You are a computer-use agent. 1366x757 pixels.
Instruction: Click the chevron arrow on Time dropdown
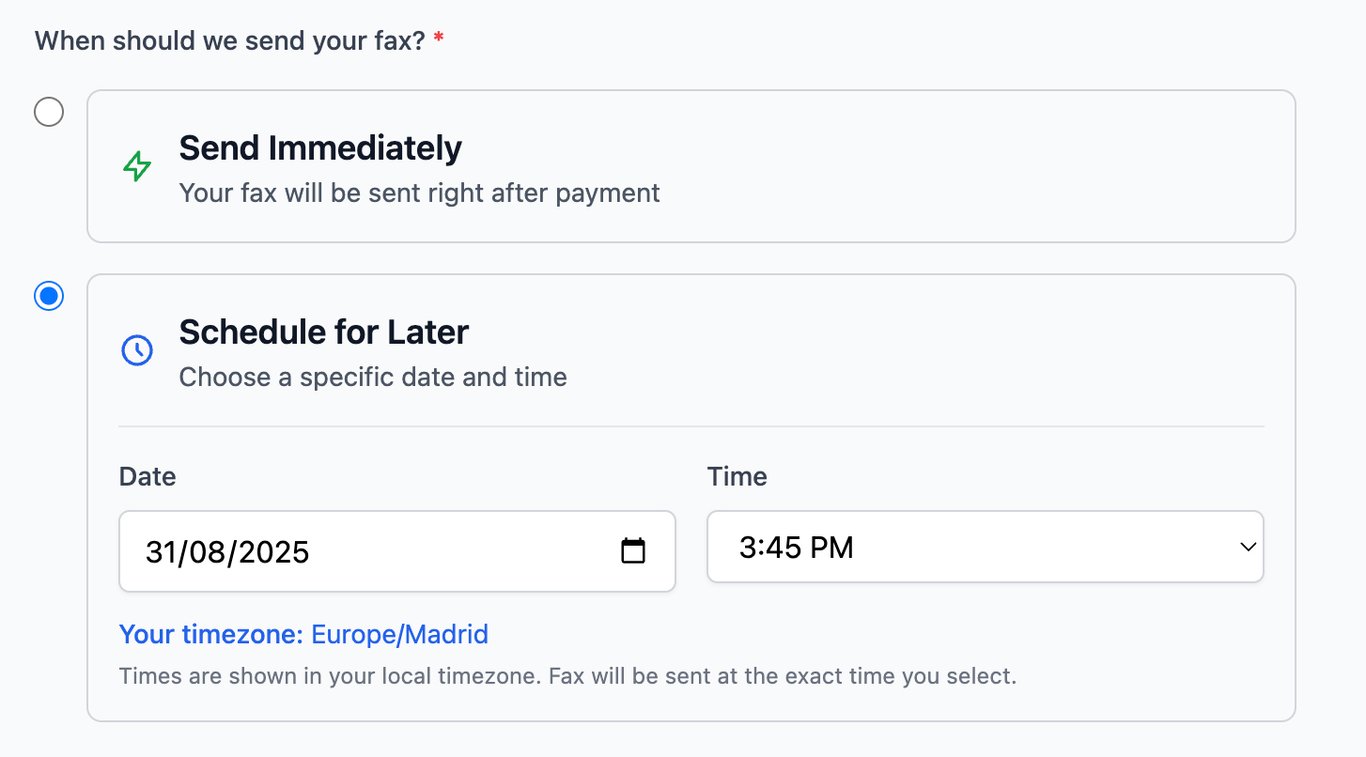[x=1247, y=547]
